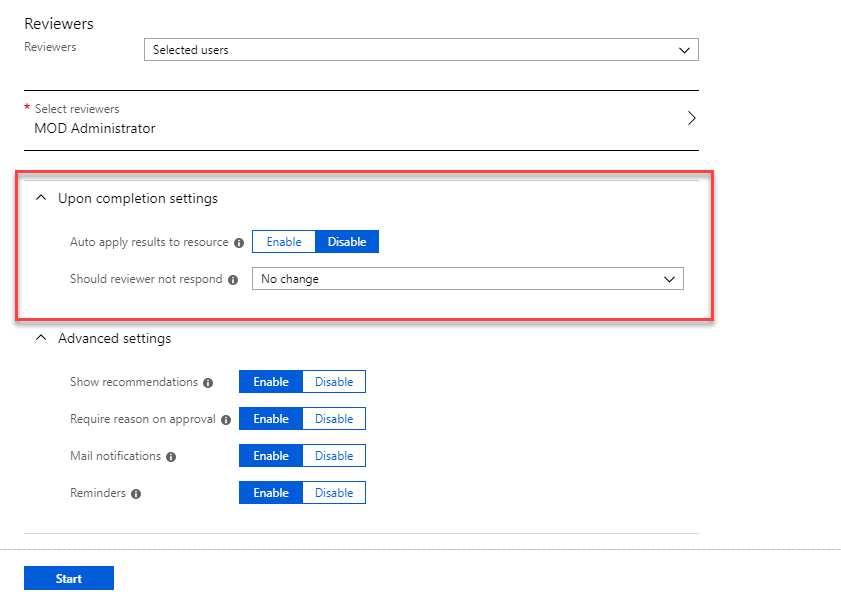Disable Reminders
This screenshot has height=602, width=841.
(334, 493)
